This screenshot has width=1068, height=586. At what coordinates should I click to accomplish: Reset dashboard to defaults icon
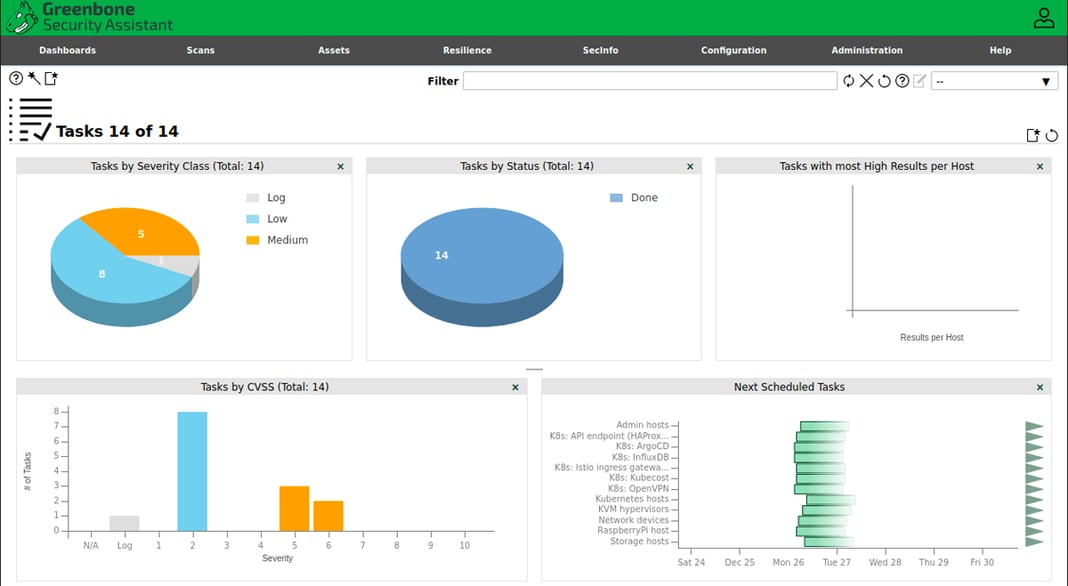(x=1052, y=136)
